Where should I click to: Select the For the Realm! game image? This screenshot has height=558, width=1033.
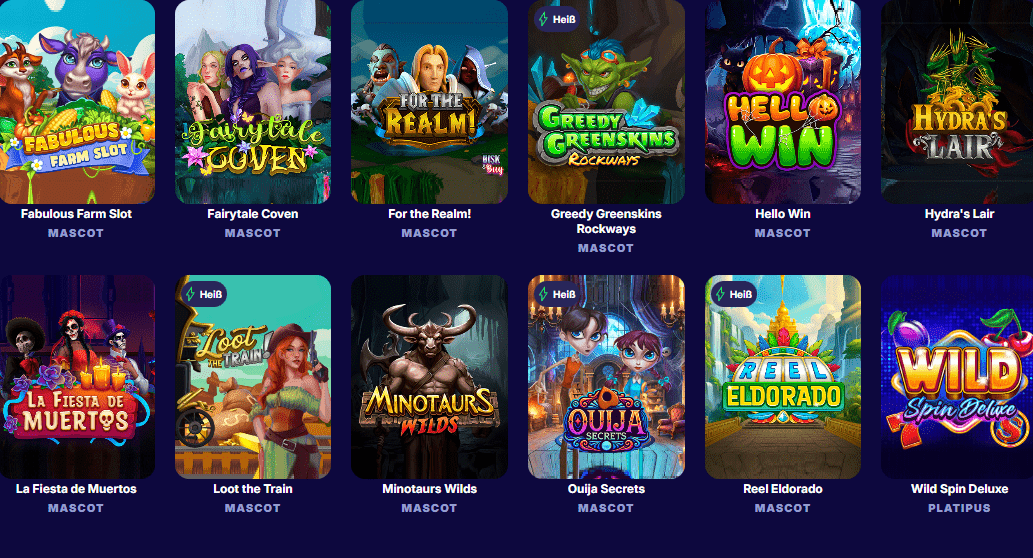[430, 101]
